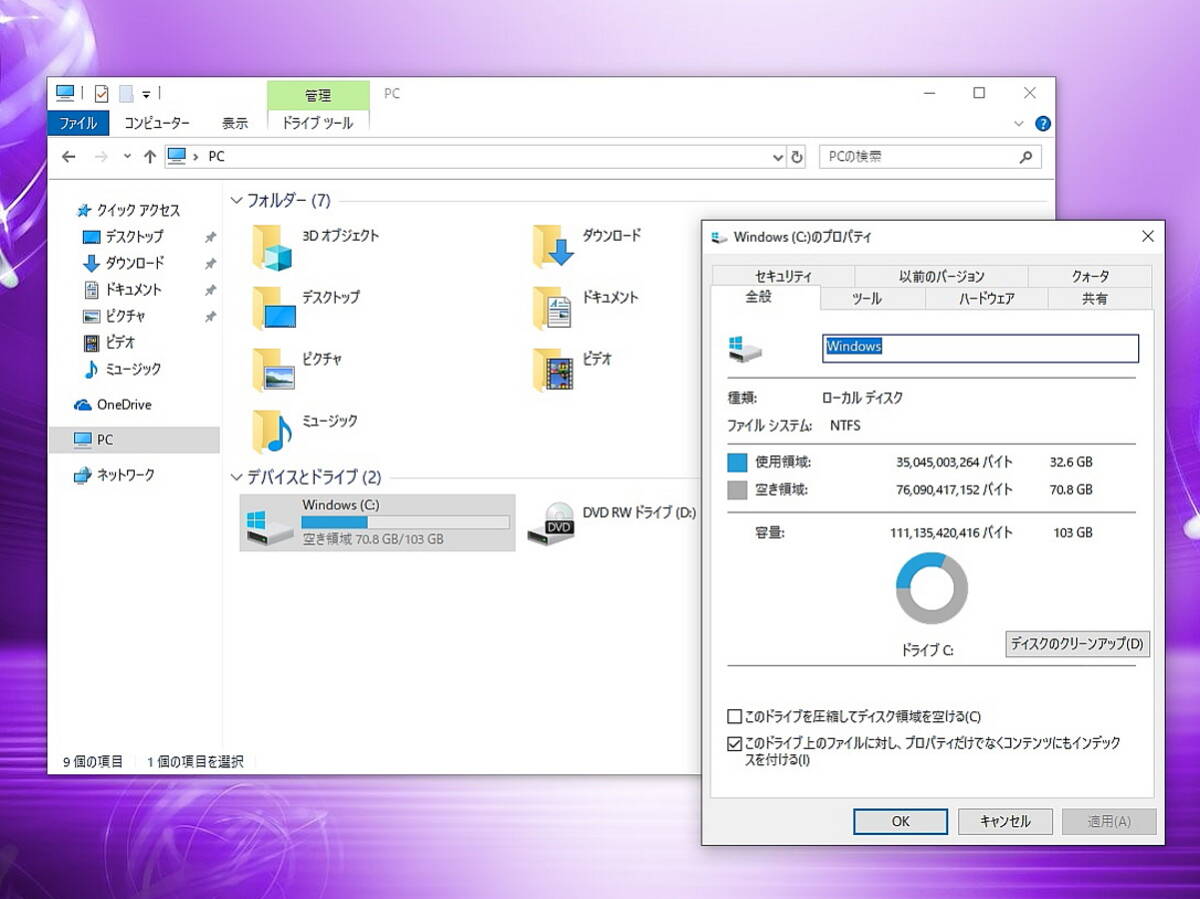The height and width of the screenshot is (899, 1200).
Task: Switch to the 共有 tab
Action: pyautogui.click(x=1095, y=299)
